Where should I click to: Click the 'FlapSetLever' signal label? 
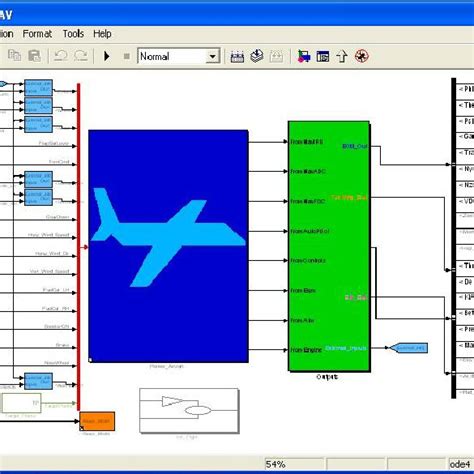pyautogui.click(x=54, y=143)
